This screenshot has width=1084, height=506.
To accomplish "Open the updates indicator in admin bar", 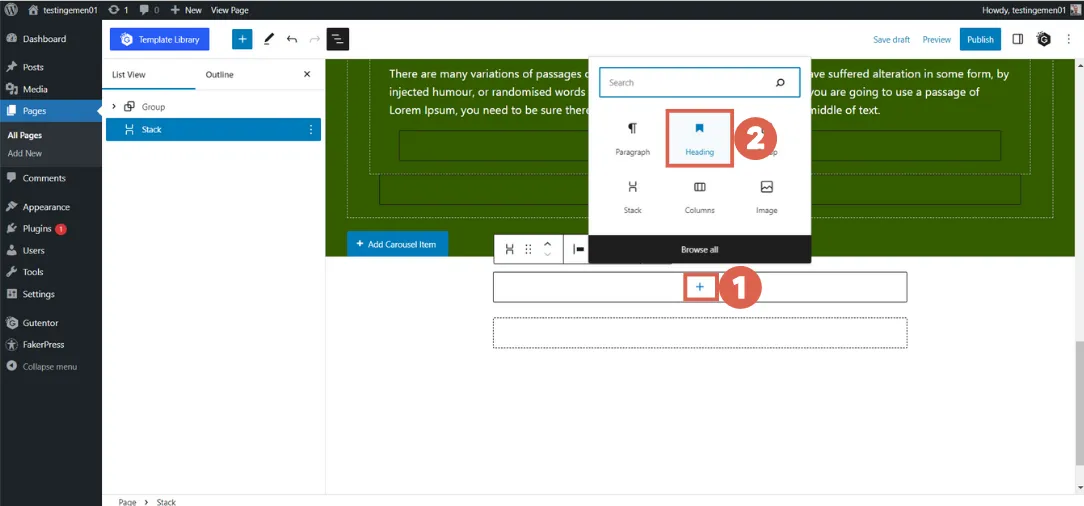I will click(x=118, y=10).
